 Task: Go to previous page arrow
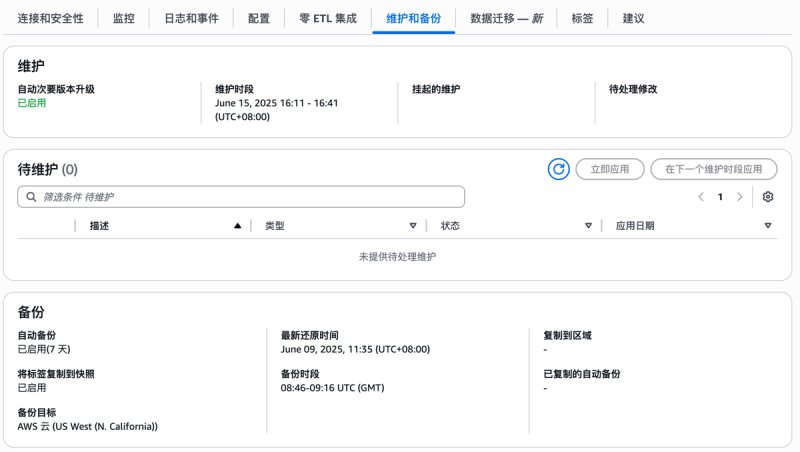pyautogui.click(x=701, y=197)
